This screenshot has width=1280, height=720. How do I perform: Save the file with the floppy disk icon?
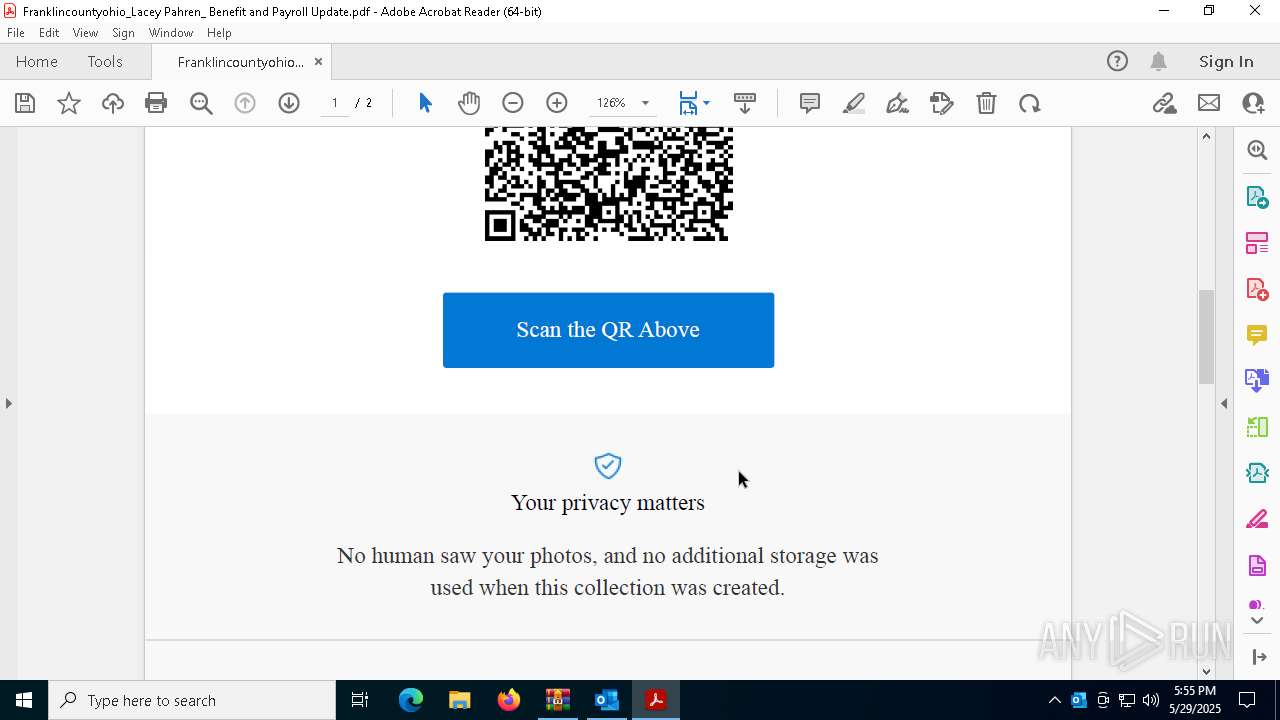25,103
